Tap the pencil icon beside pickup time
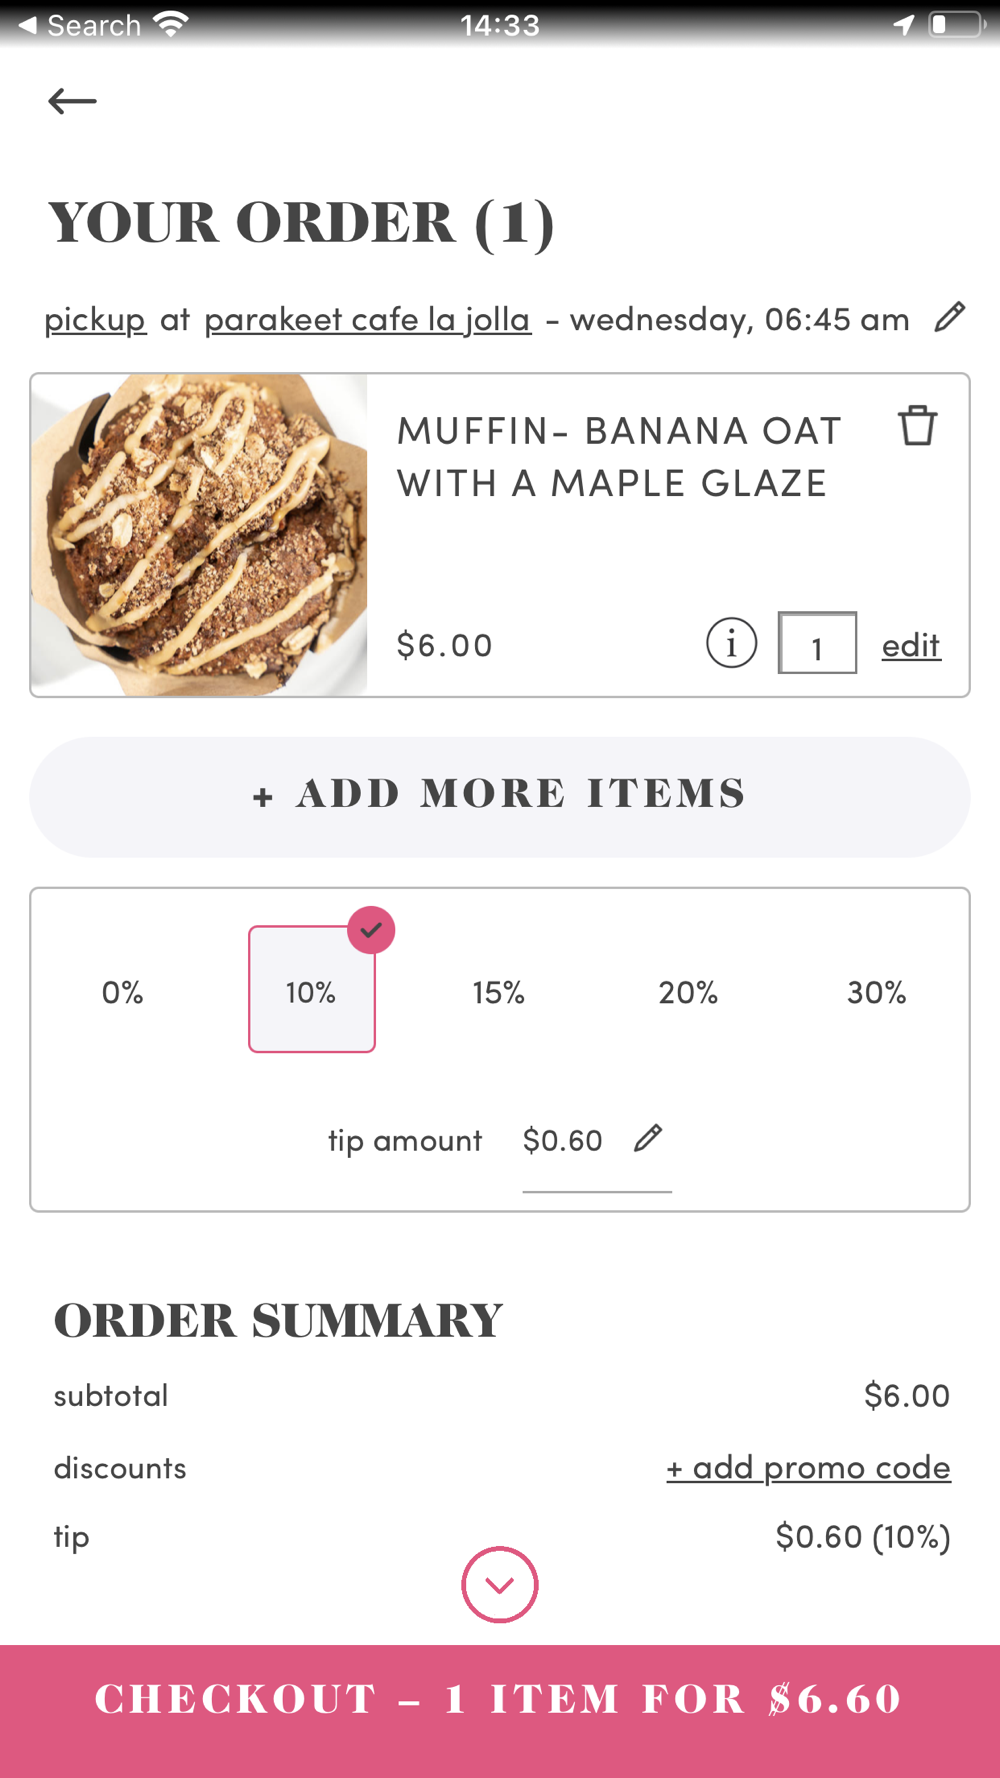The width and height of the screenshot is (1000, 1778). 949,317
